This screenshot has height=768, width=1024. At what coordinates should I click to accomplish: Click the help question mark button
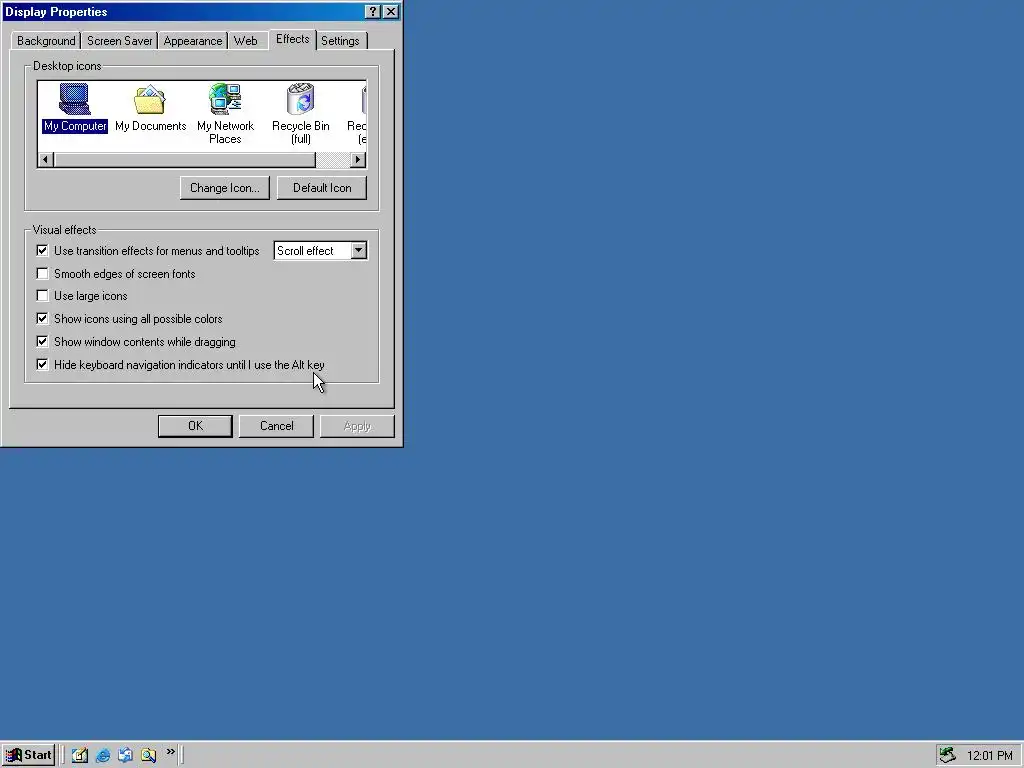(372, 12)
